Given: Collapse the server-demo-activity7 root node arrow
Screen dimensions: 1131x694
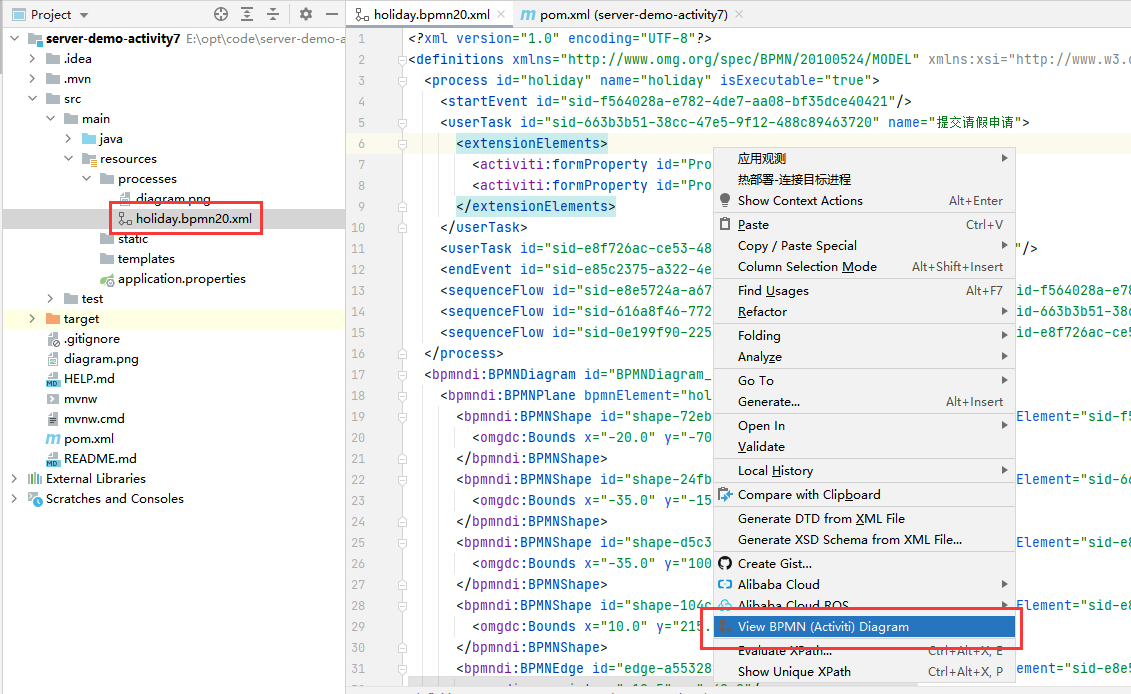Looking at the screenshot, I should 14,38.
